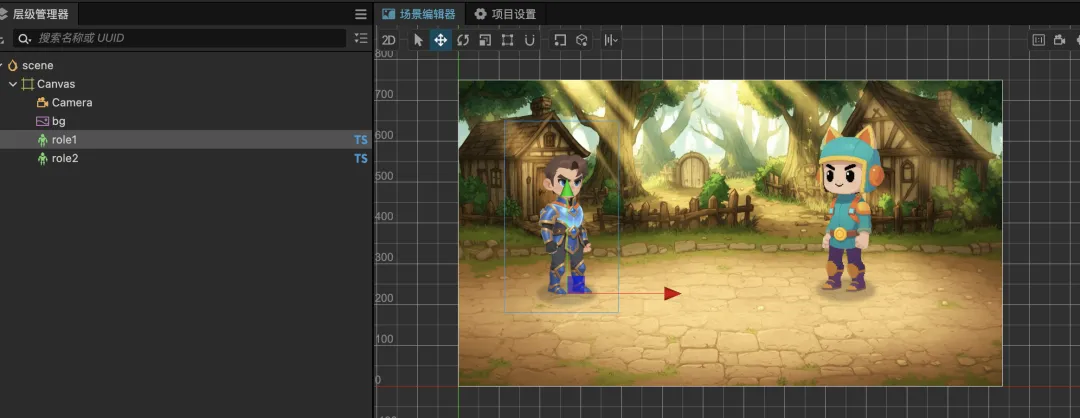This screenshot has width=1080, height=418.
Task: Click the Camera node camera icon
Action: tap(43, 103)
